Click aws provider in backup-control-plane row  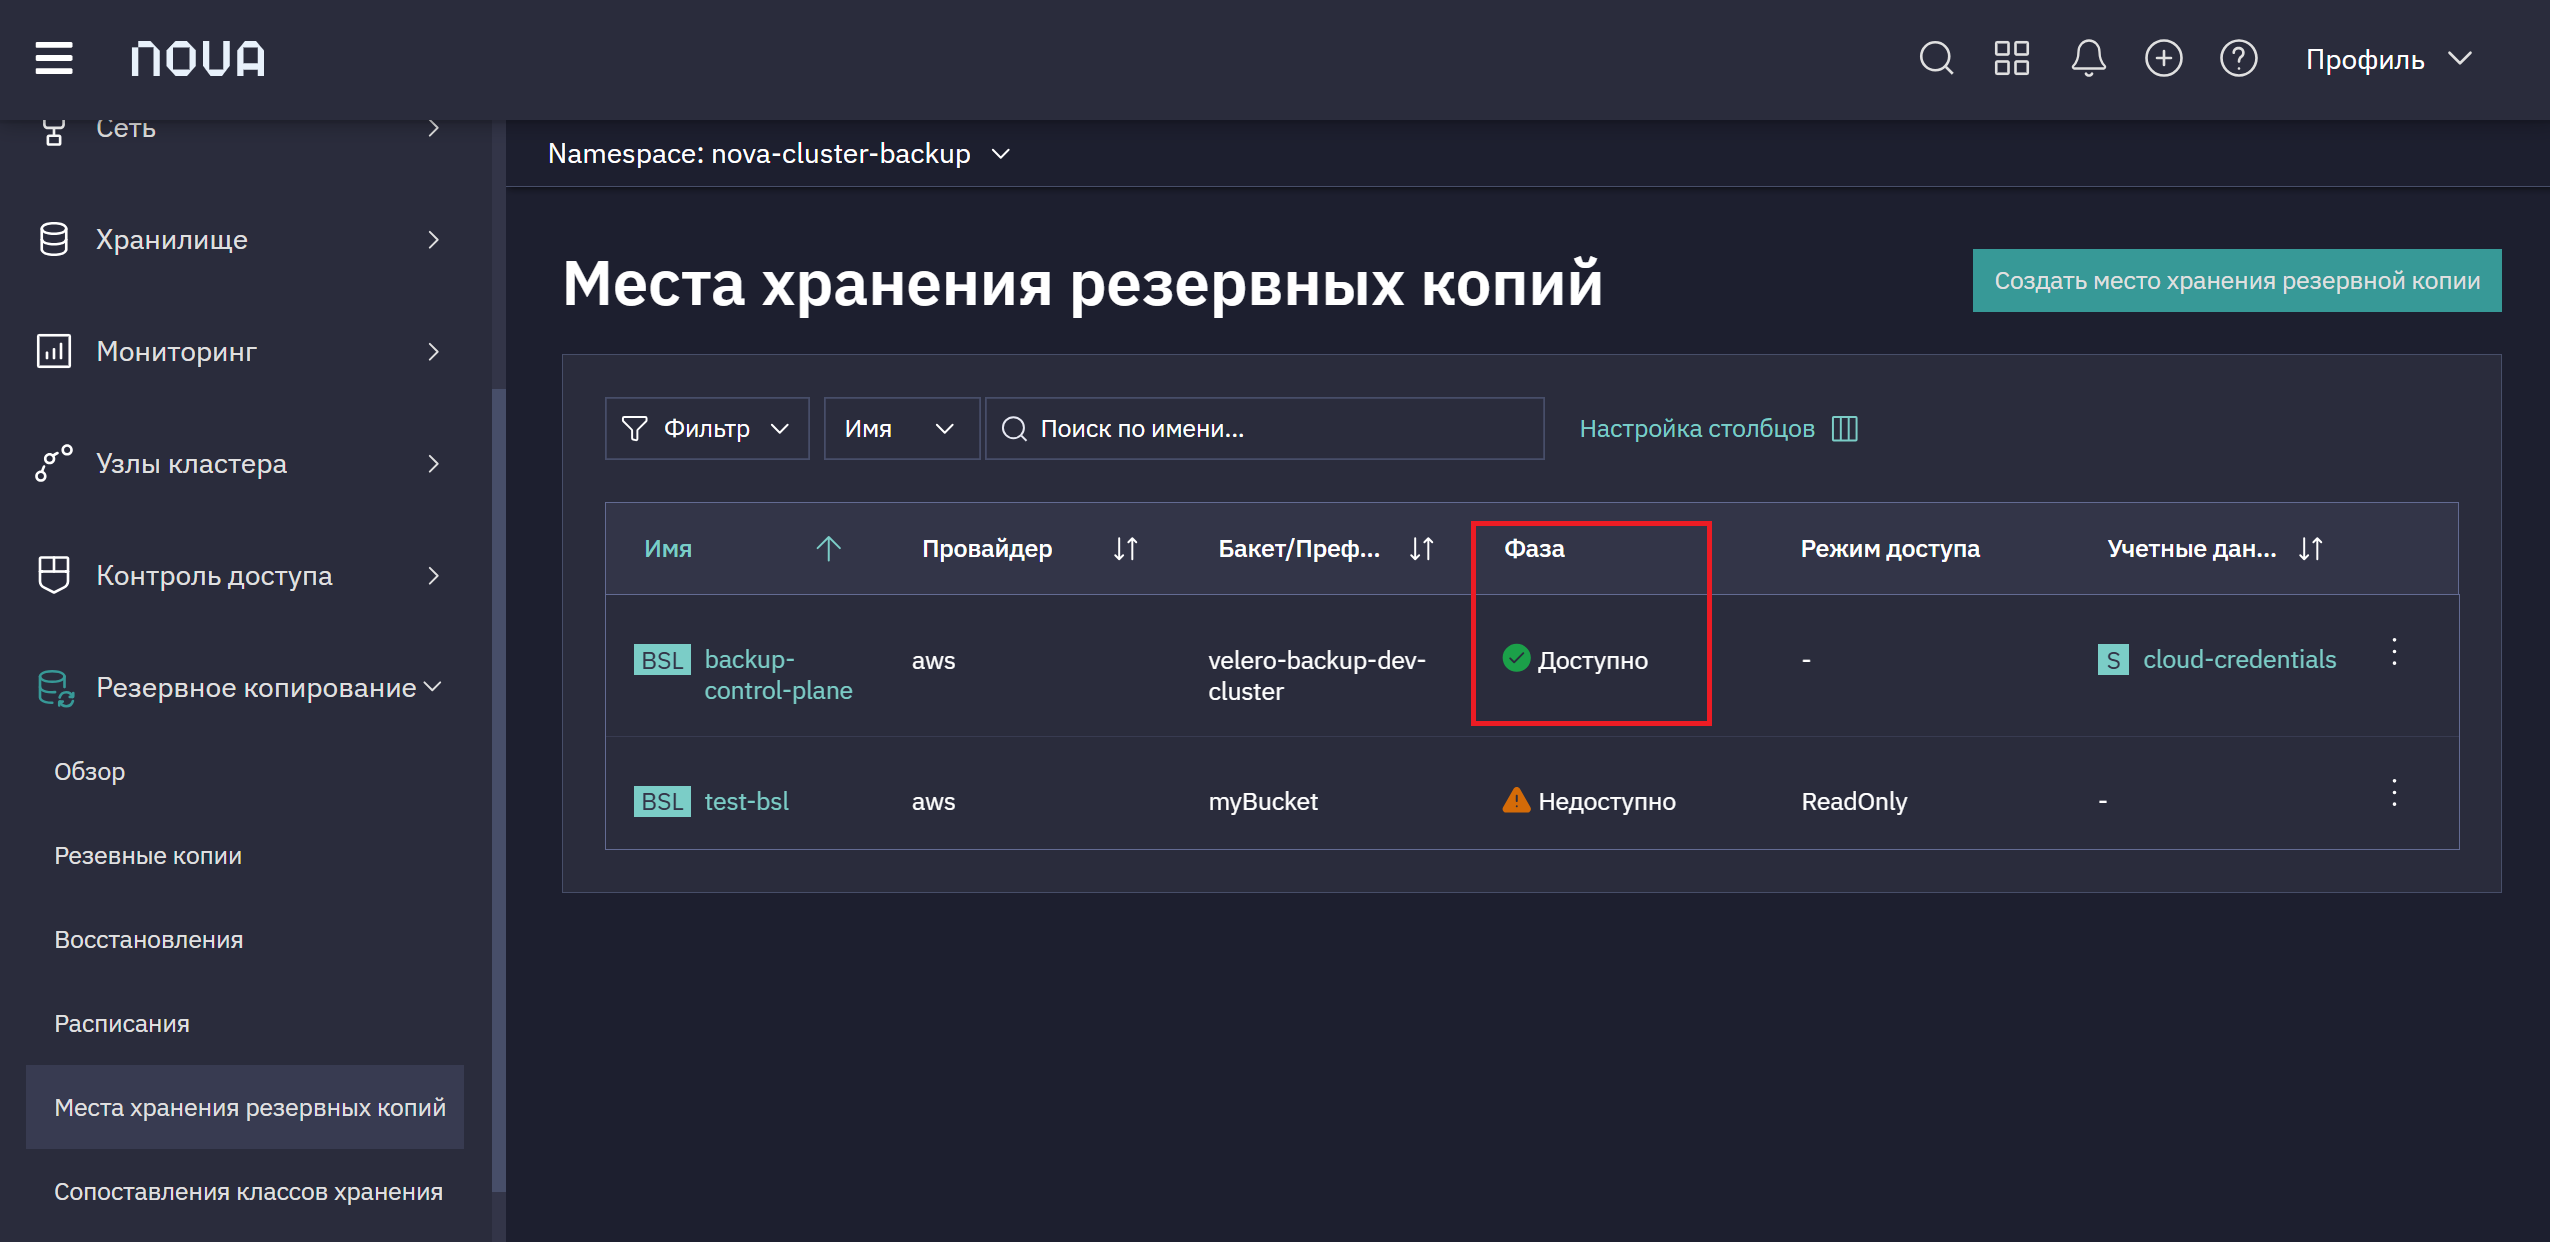tap(933, 660)
